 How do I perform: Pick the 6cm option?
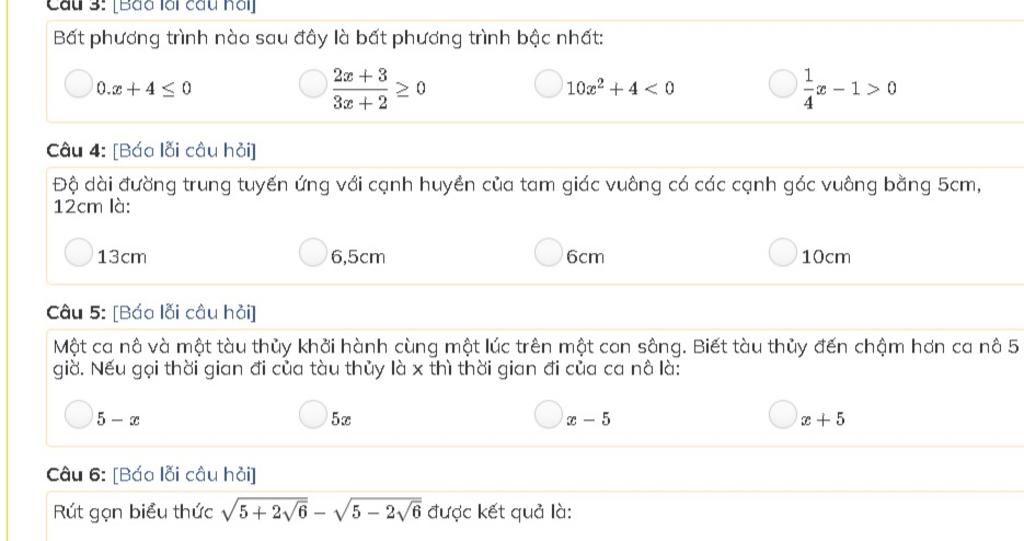[548, 252]
